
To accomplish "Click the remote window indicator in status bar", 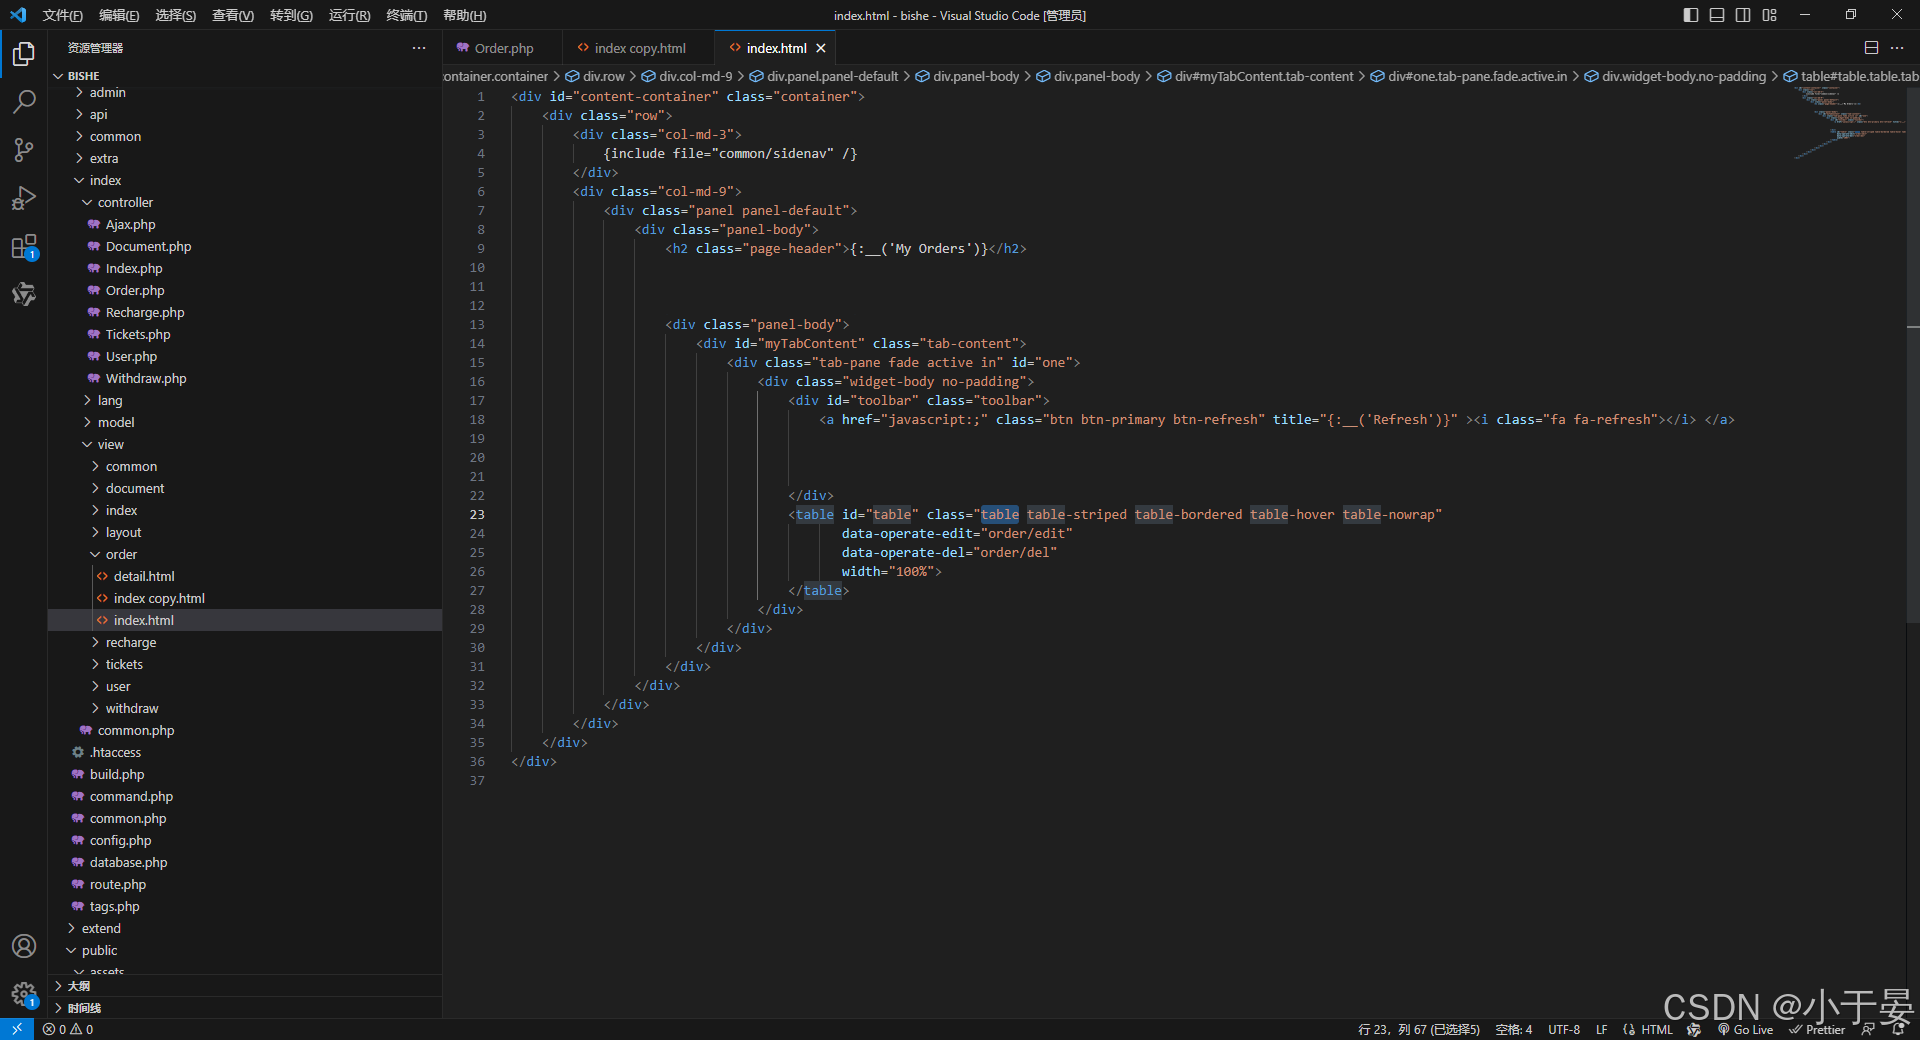I will (x=17, y=1029).
